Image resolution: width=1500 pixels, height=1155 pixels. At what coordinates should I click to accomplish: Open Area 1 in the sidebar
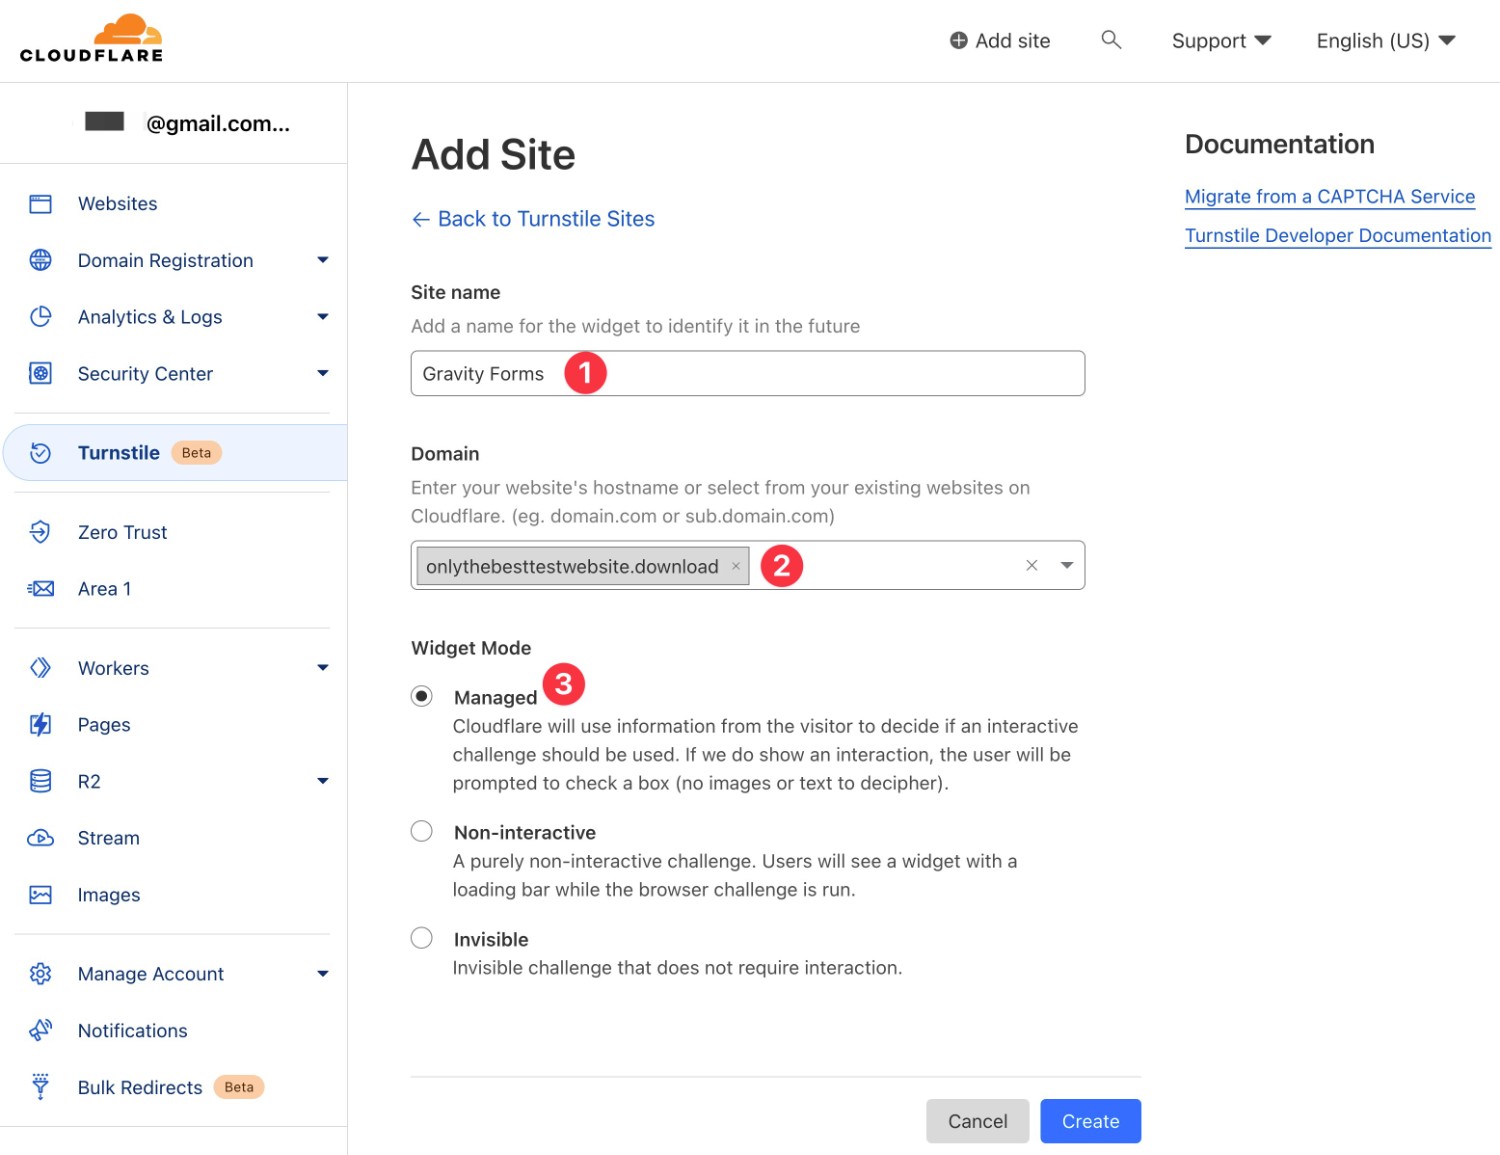(105, 589)
